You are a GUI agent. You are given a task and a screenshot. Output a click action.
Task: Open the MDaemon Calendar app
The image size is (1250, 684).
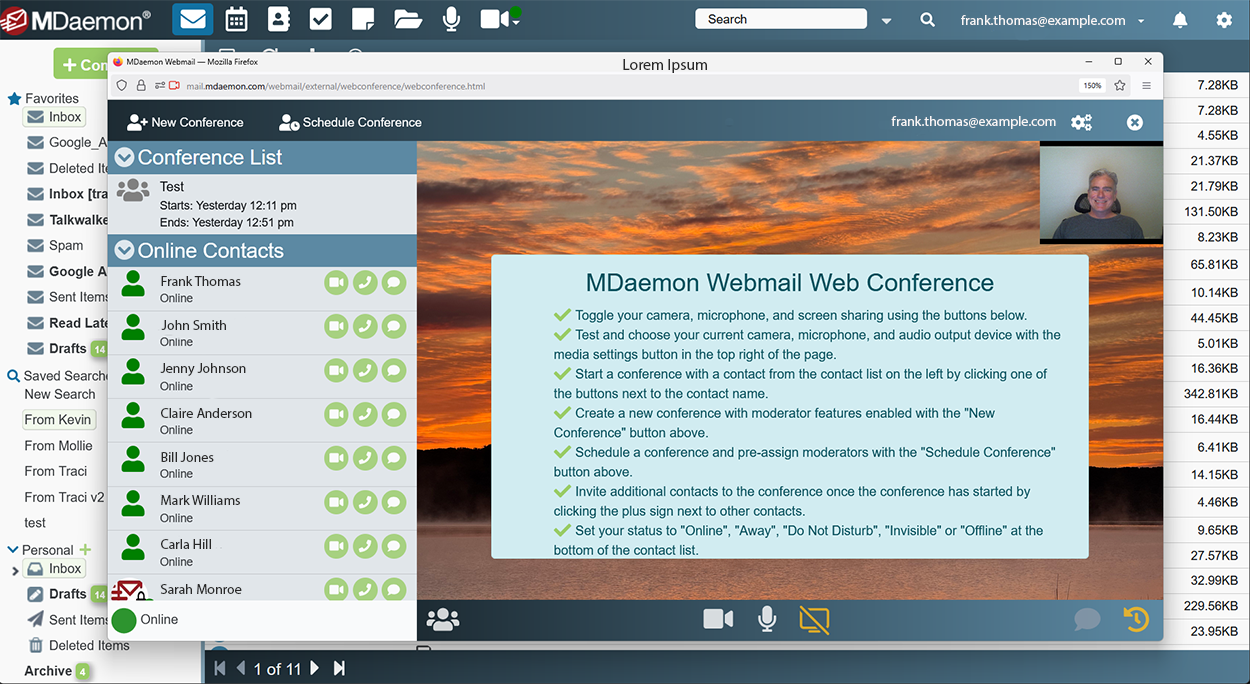click(236, 19)
